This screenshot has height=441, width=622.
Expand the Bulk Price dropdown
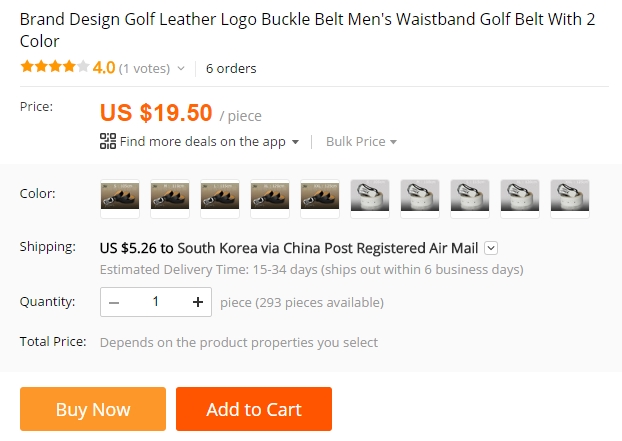click(x=361, y=141)
